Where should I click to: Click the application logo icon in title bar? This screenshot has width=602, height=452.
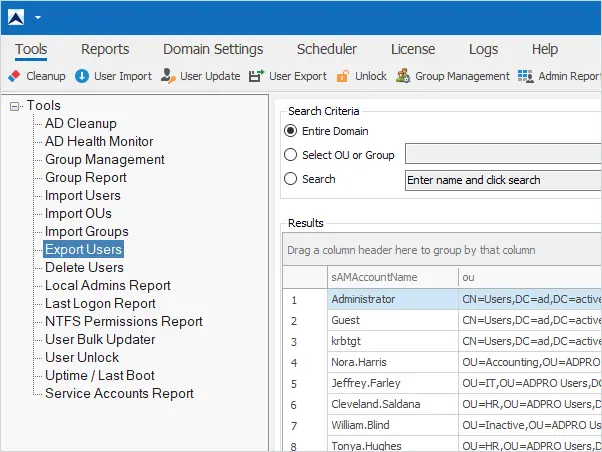(x=16, y=17)
